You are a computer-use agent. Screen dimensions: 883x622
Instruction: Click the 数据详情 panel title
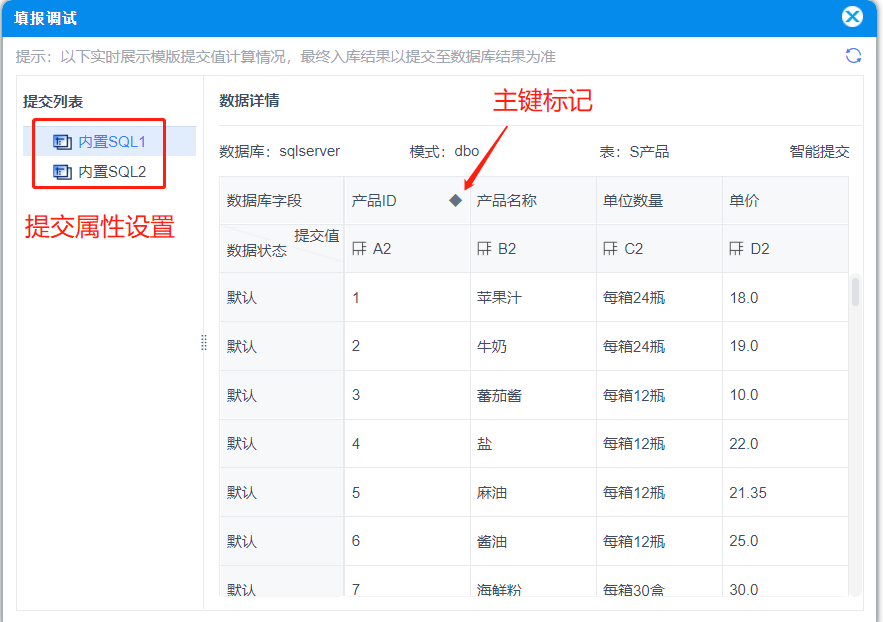(249, 101)
